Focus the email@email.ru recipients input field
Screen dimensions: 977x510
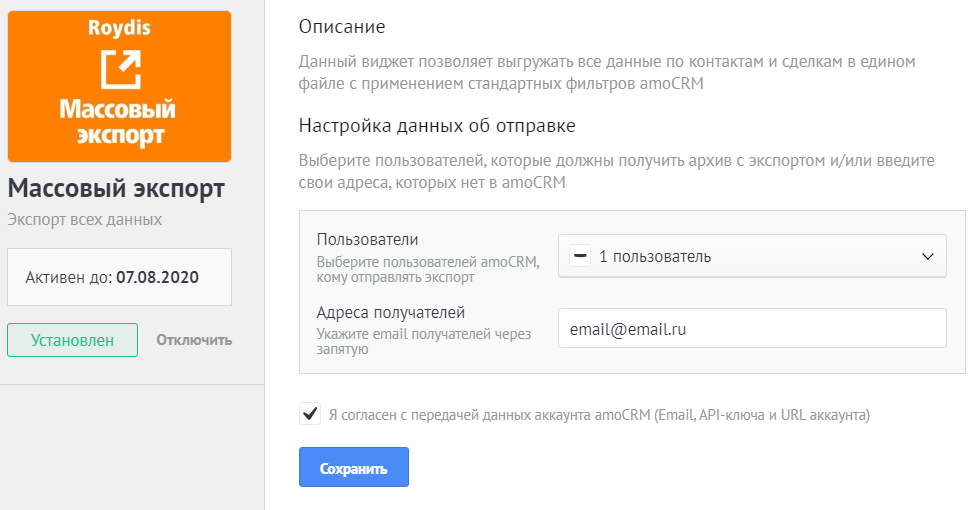click(x=752, y=328)
